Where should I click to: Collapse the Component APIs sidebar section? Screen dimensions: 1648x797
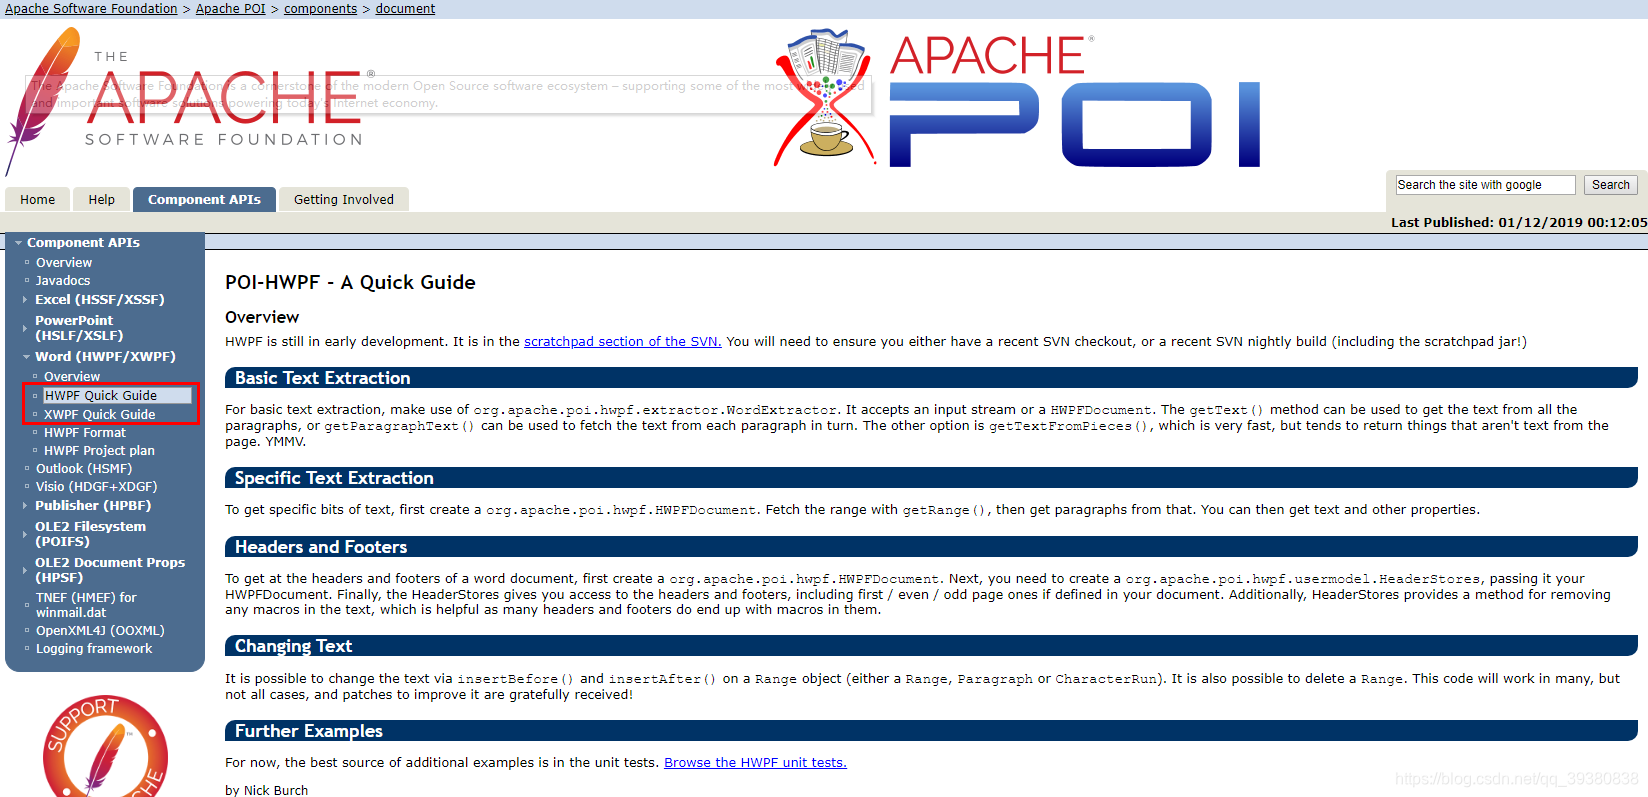click(83, 242)
